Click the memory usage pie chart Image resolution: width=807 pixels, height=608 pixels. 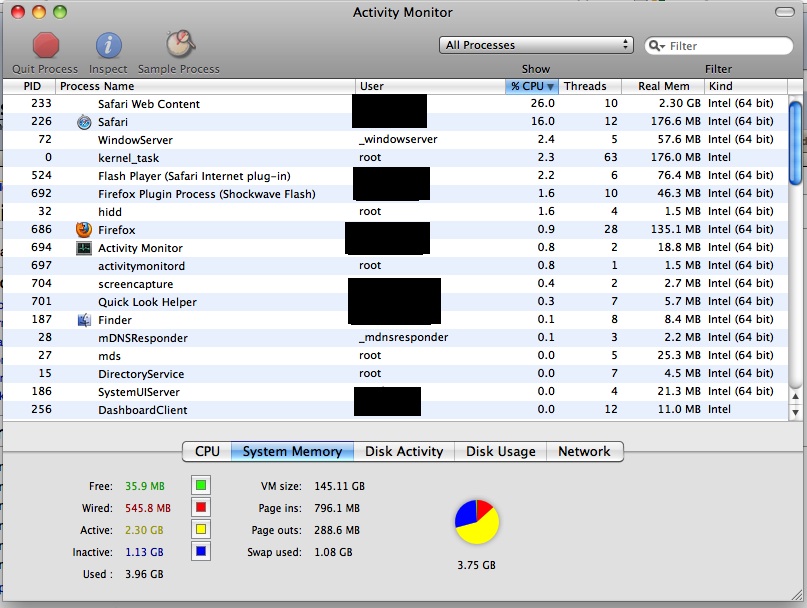click(477, 521)
